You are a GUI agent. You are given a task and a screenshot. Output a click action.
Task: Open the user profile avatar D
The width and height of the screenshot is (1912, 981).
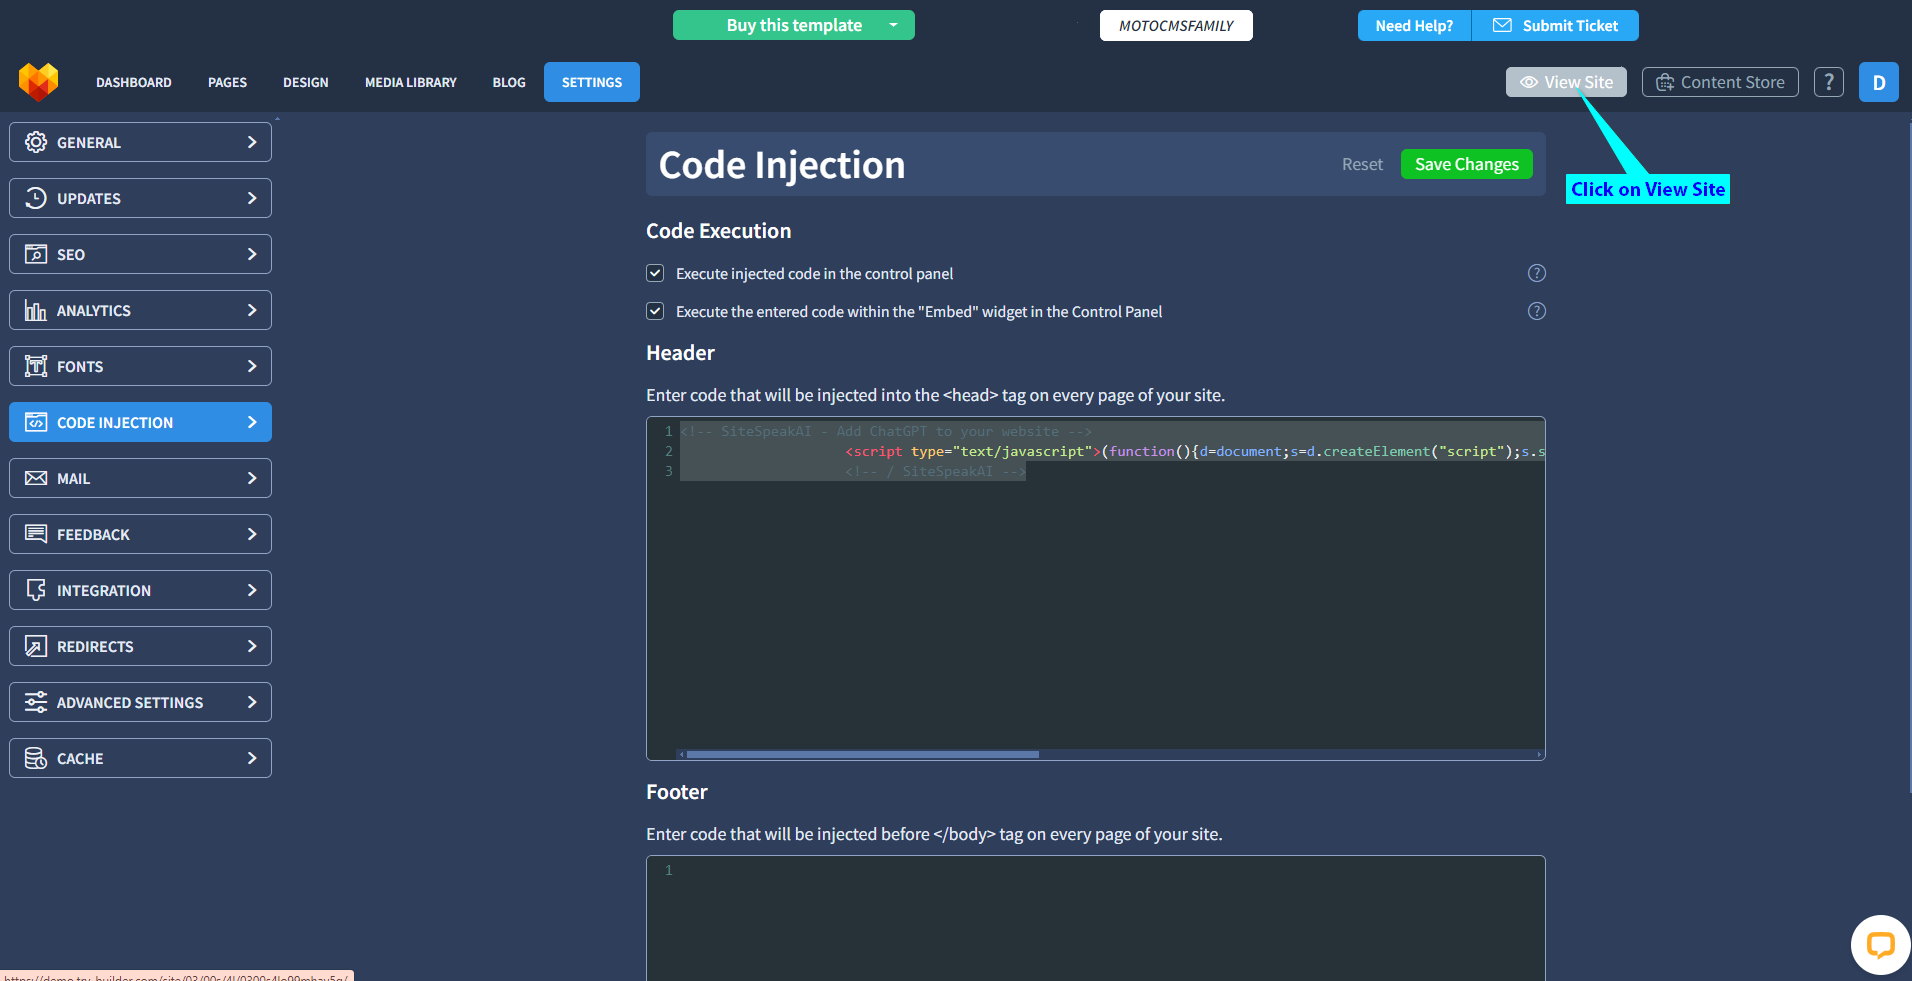(1878, 82)
